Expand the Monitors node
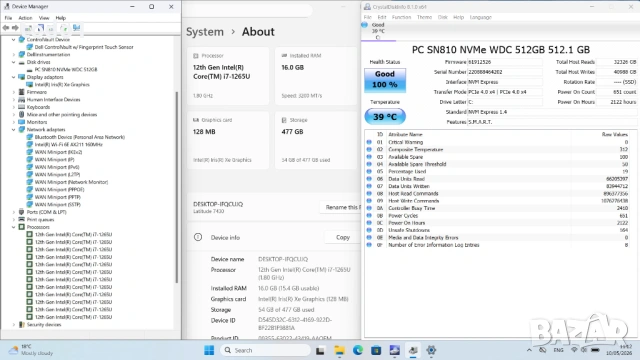The image size is (640, 360). [13, 122]
